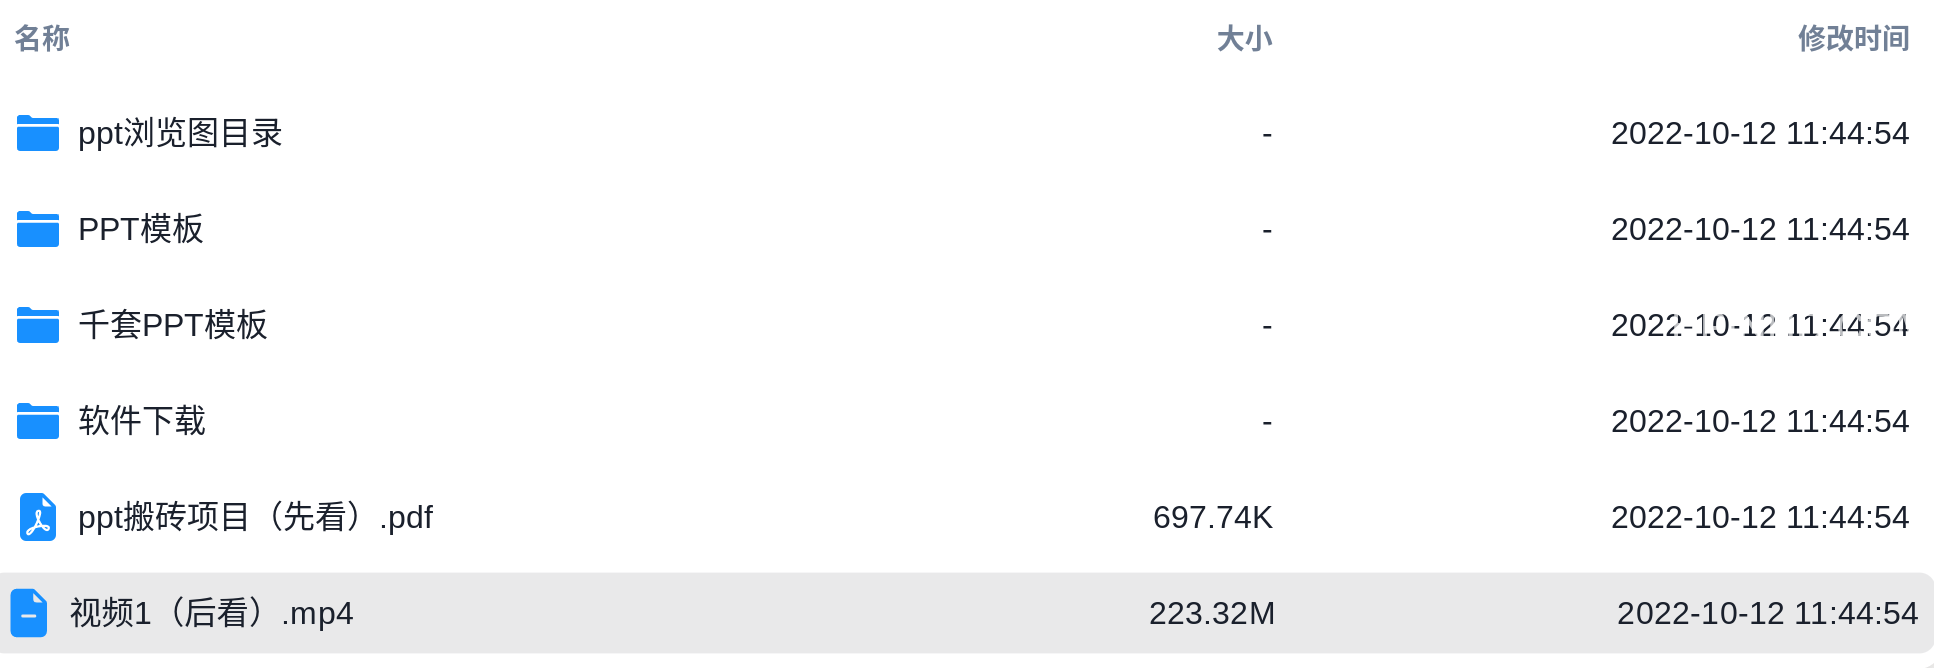Open ppt搬砖项目（先看）.pdf file

point(255,517)
